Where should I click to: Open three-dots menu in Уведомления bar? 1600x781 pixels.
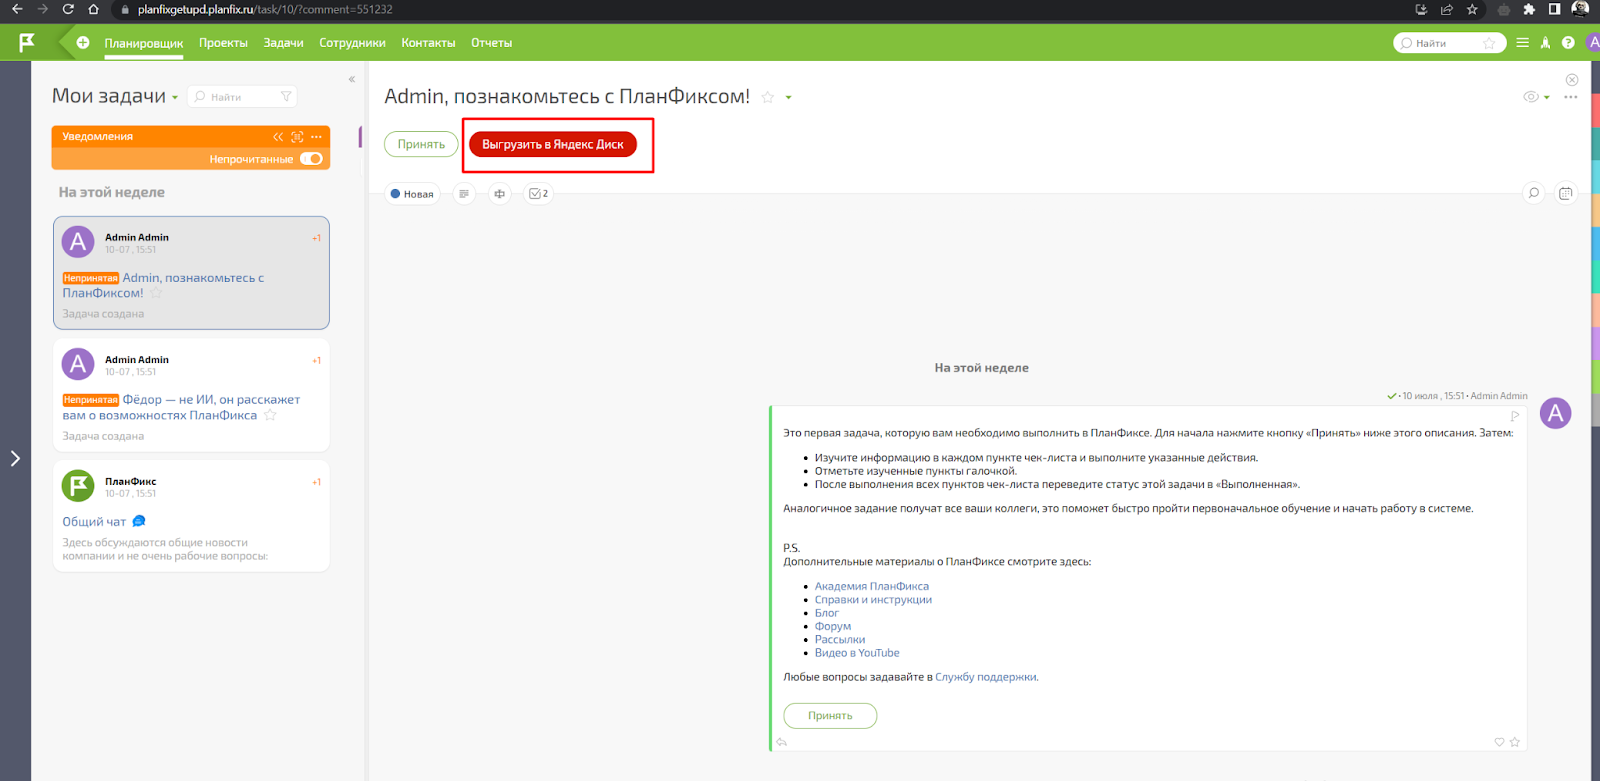point(316,137)
